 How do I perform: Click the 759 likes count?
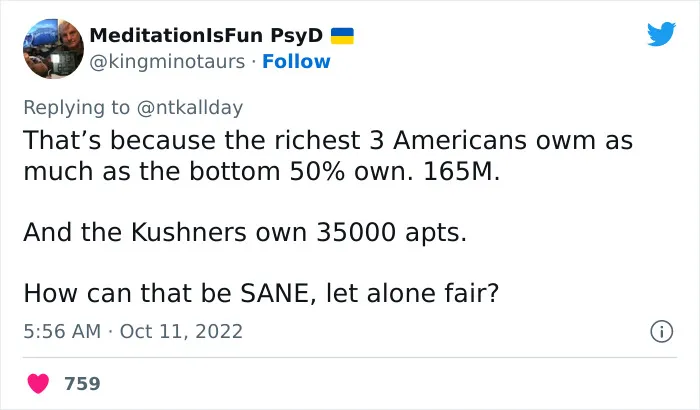coord(82,384)
